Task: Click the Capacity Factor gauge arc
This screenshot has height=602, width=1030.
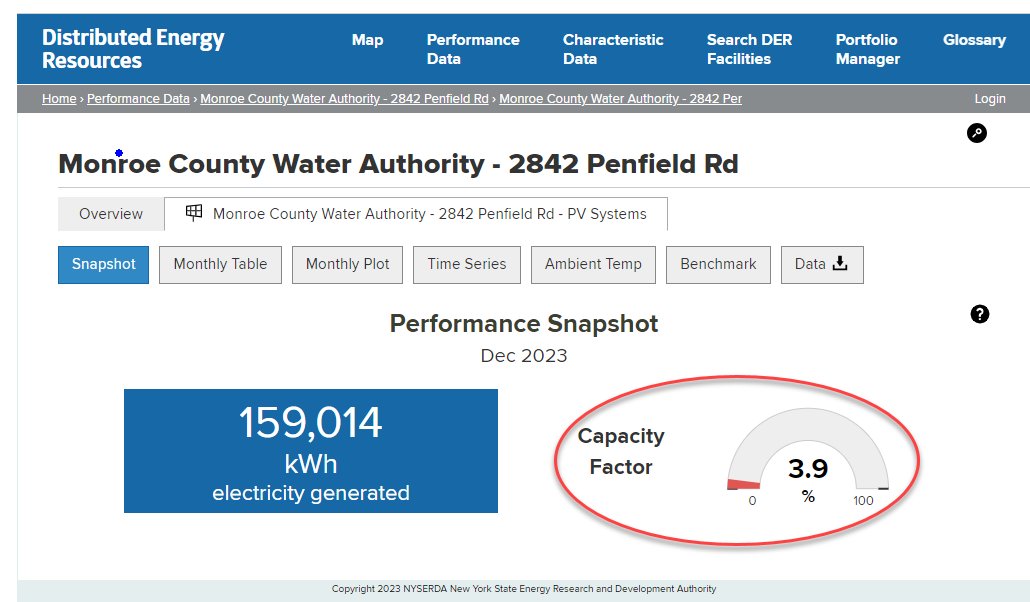Action: 807,427
